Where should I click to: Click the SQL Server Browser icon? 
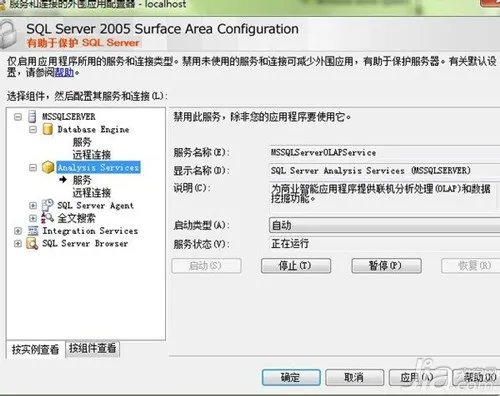(32, 243)
